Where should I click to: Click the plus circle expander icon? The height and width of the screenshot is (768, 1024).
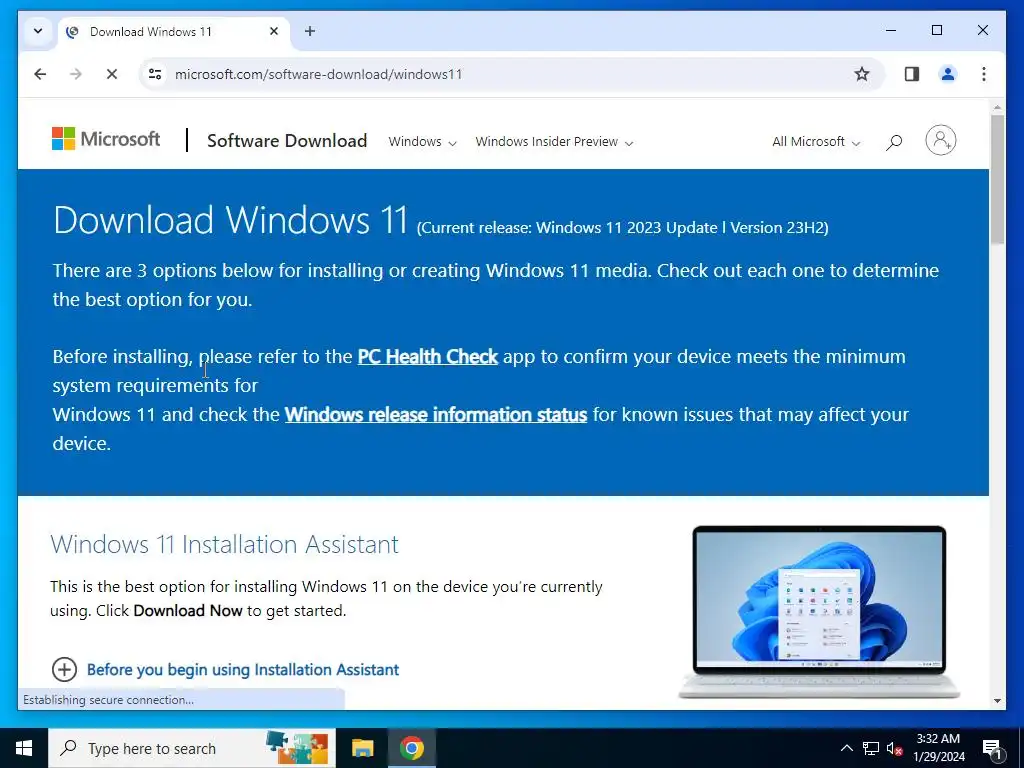[64, 669]
